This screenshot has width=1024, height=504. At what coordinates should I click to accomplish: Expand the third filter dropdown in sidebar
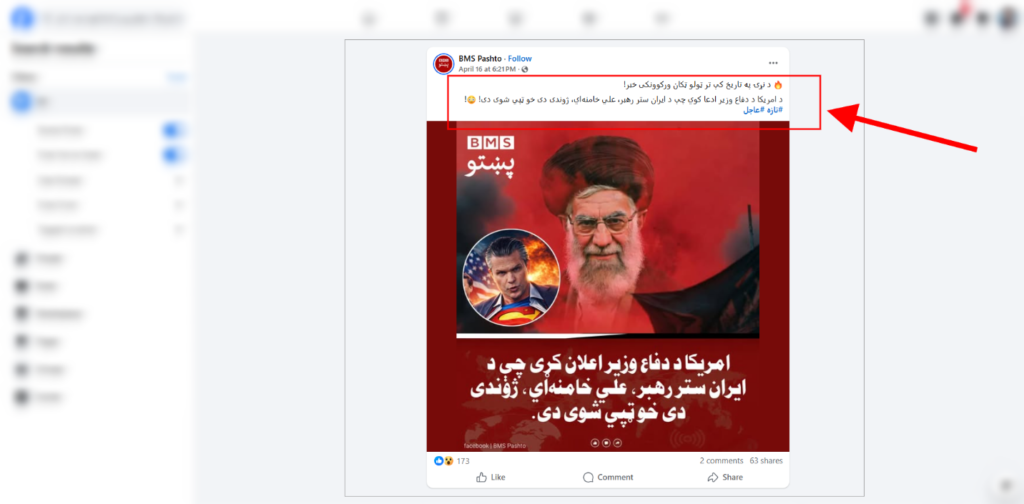pyautogui.click(x=179, y=230)
